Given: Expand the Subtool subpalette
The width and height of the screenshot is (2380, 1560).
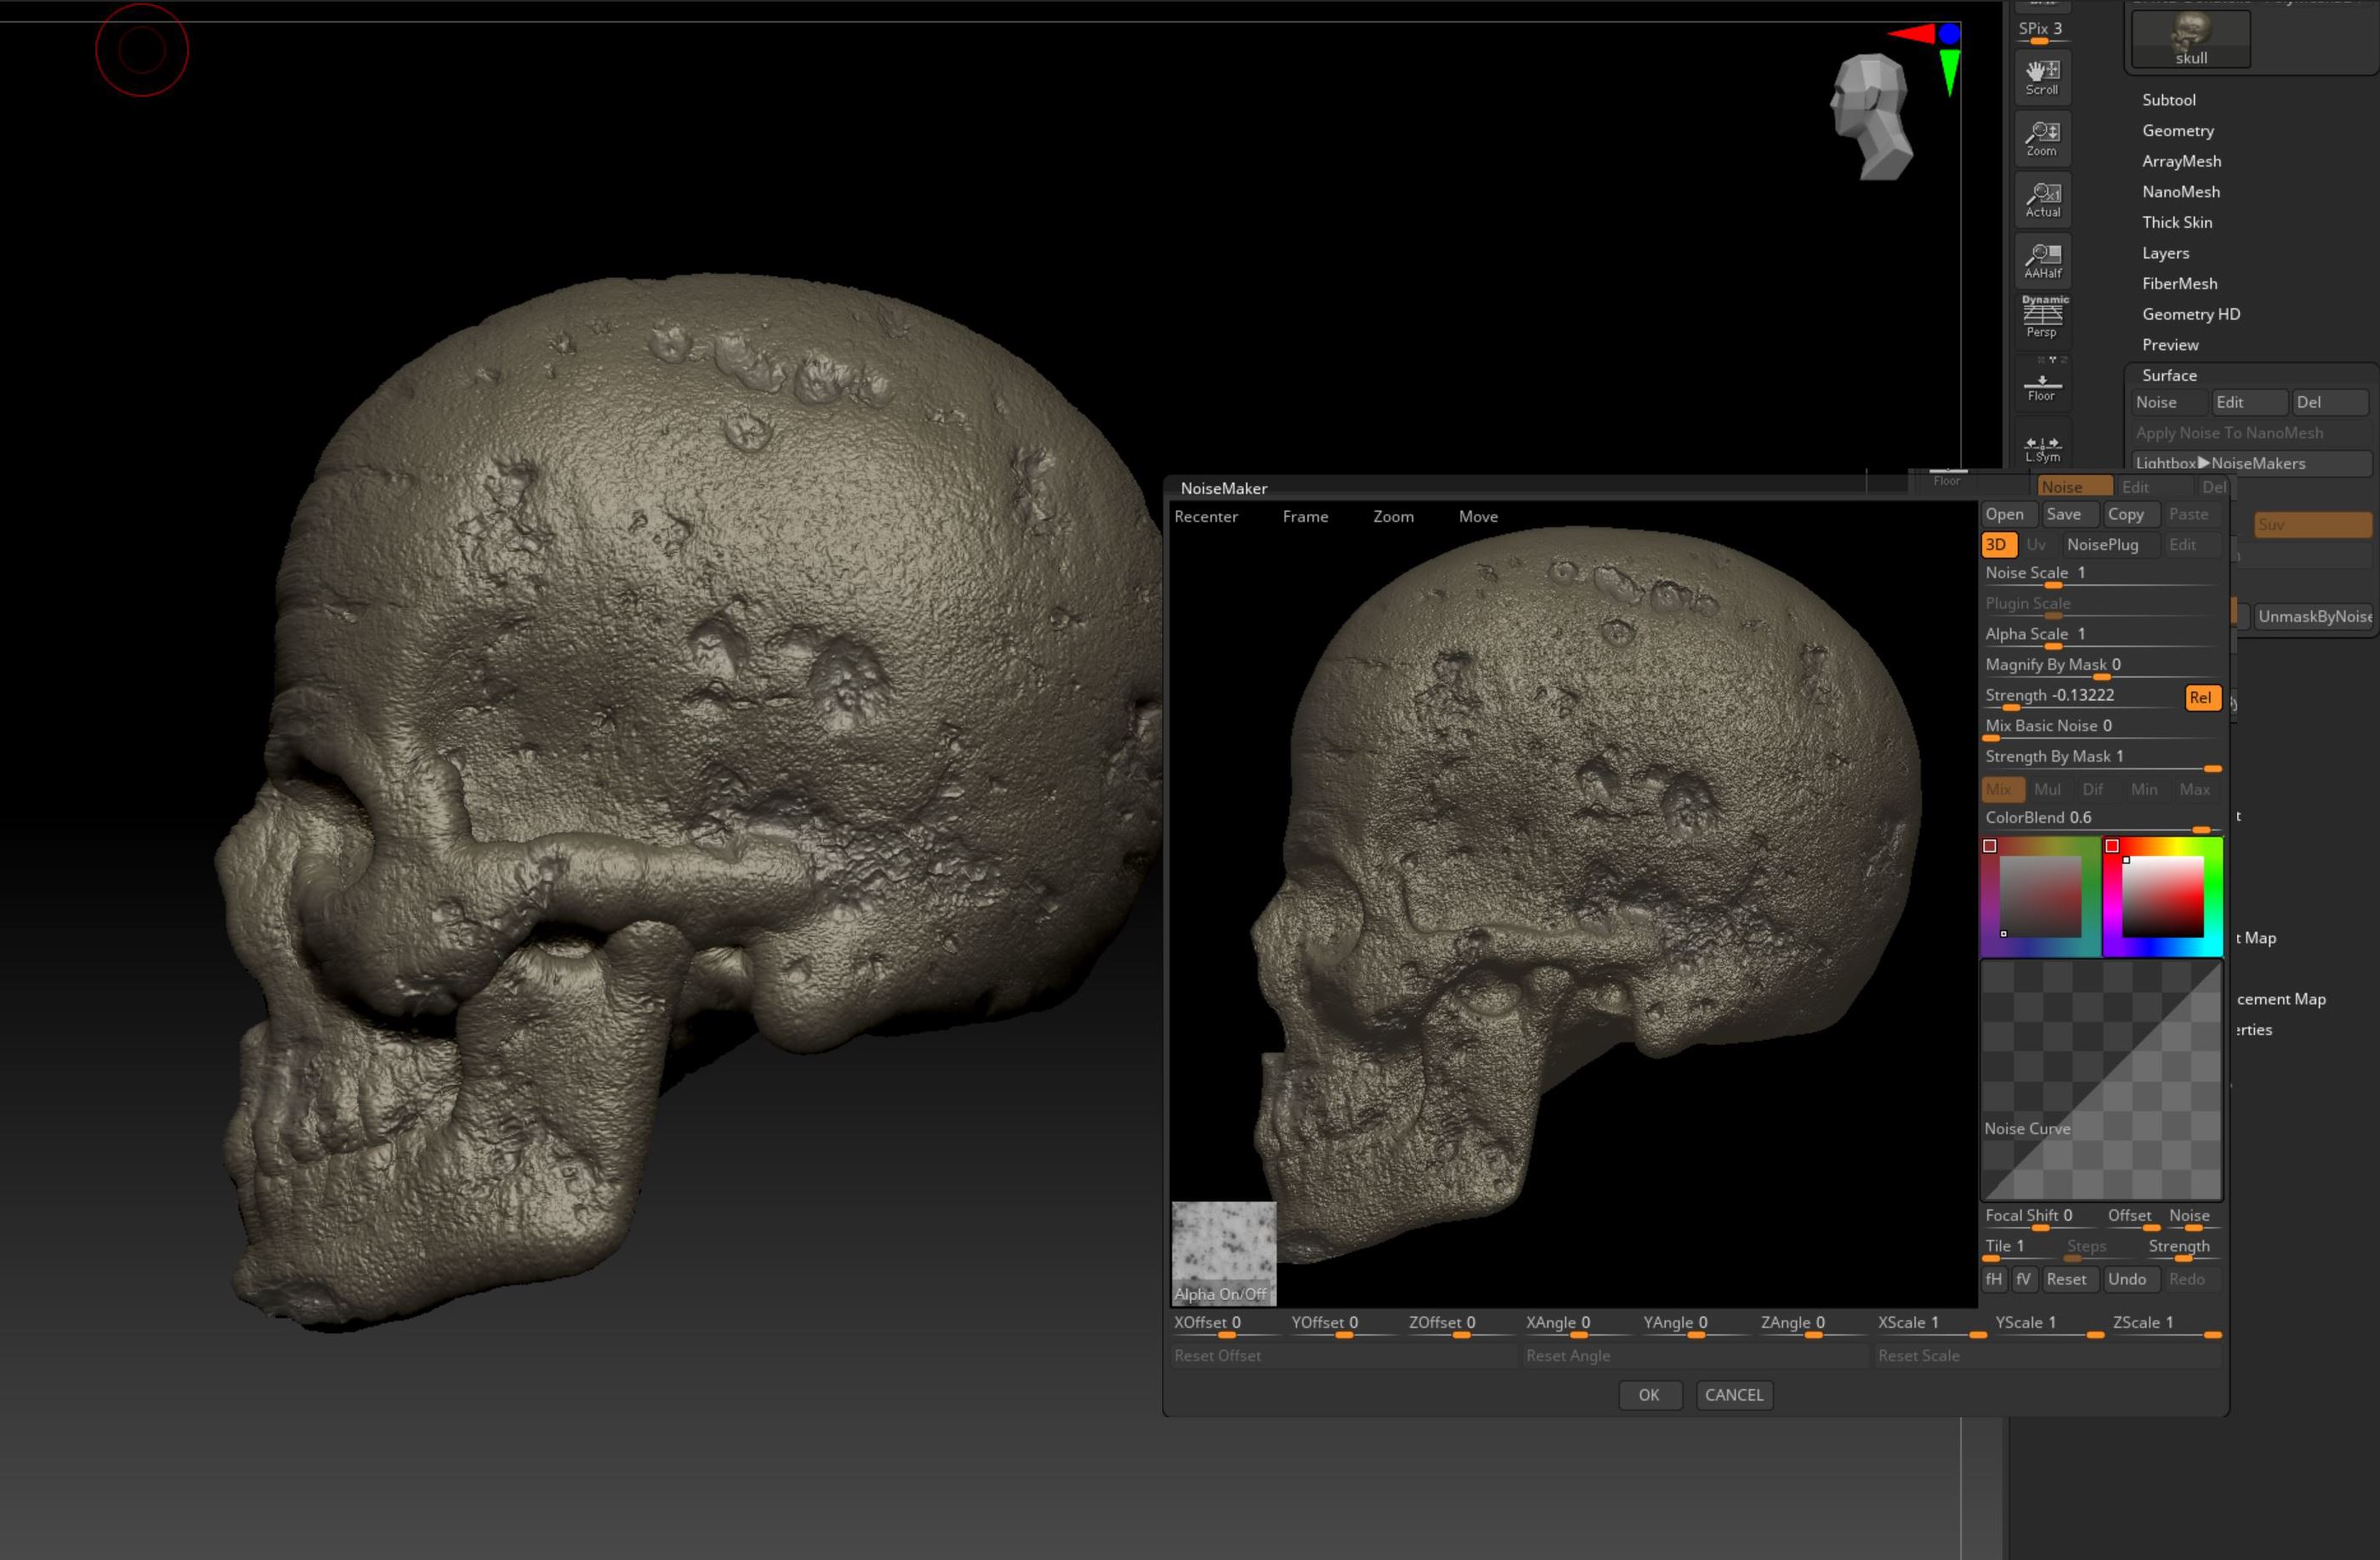Looking at the screenshot, I should [x=2168, y=100].
